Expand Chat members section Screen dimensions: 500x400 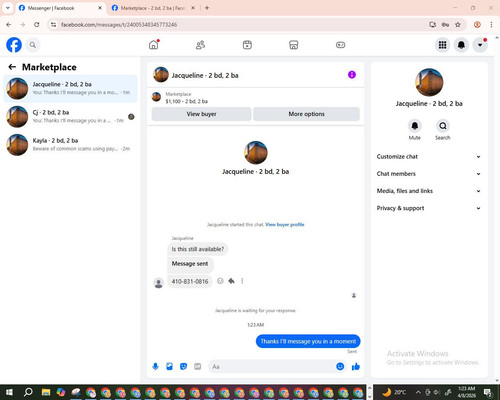pos(429,174)
